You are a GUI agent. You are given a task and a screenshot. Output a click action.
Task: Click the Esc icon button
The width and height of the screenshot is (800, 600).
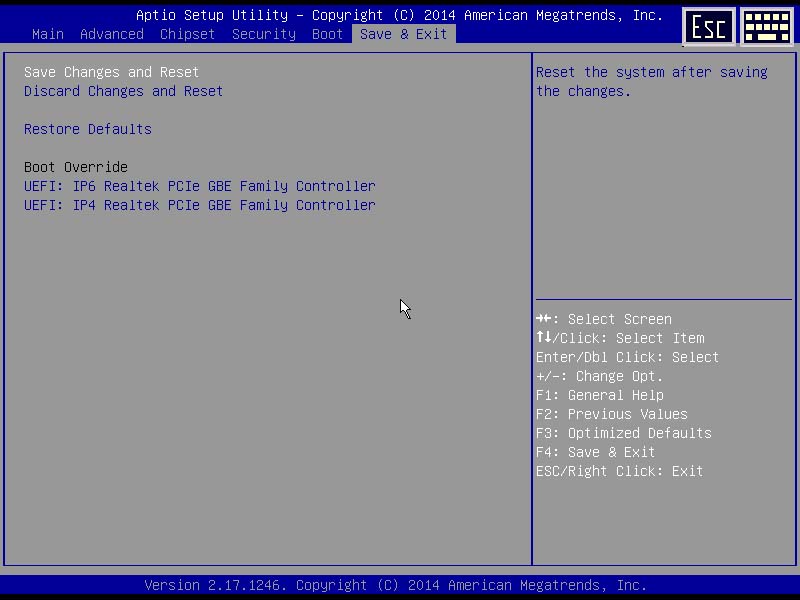(709, 27)
